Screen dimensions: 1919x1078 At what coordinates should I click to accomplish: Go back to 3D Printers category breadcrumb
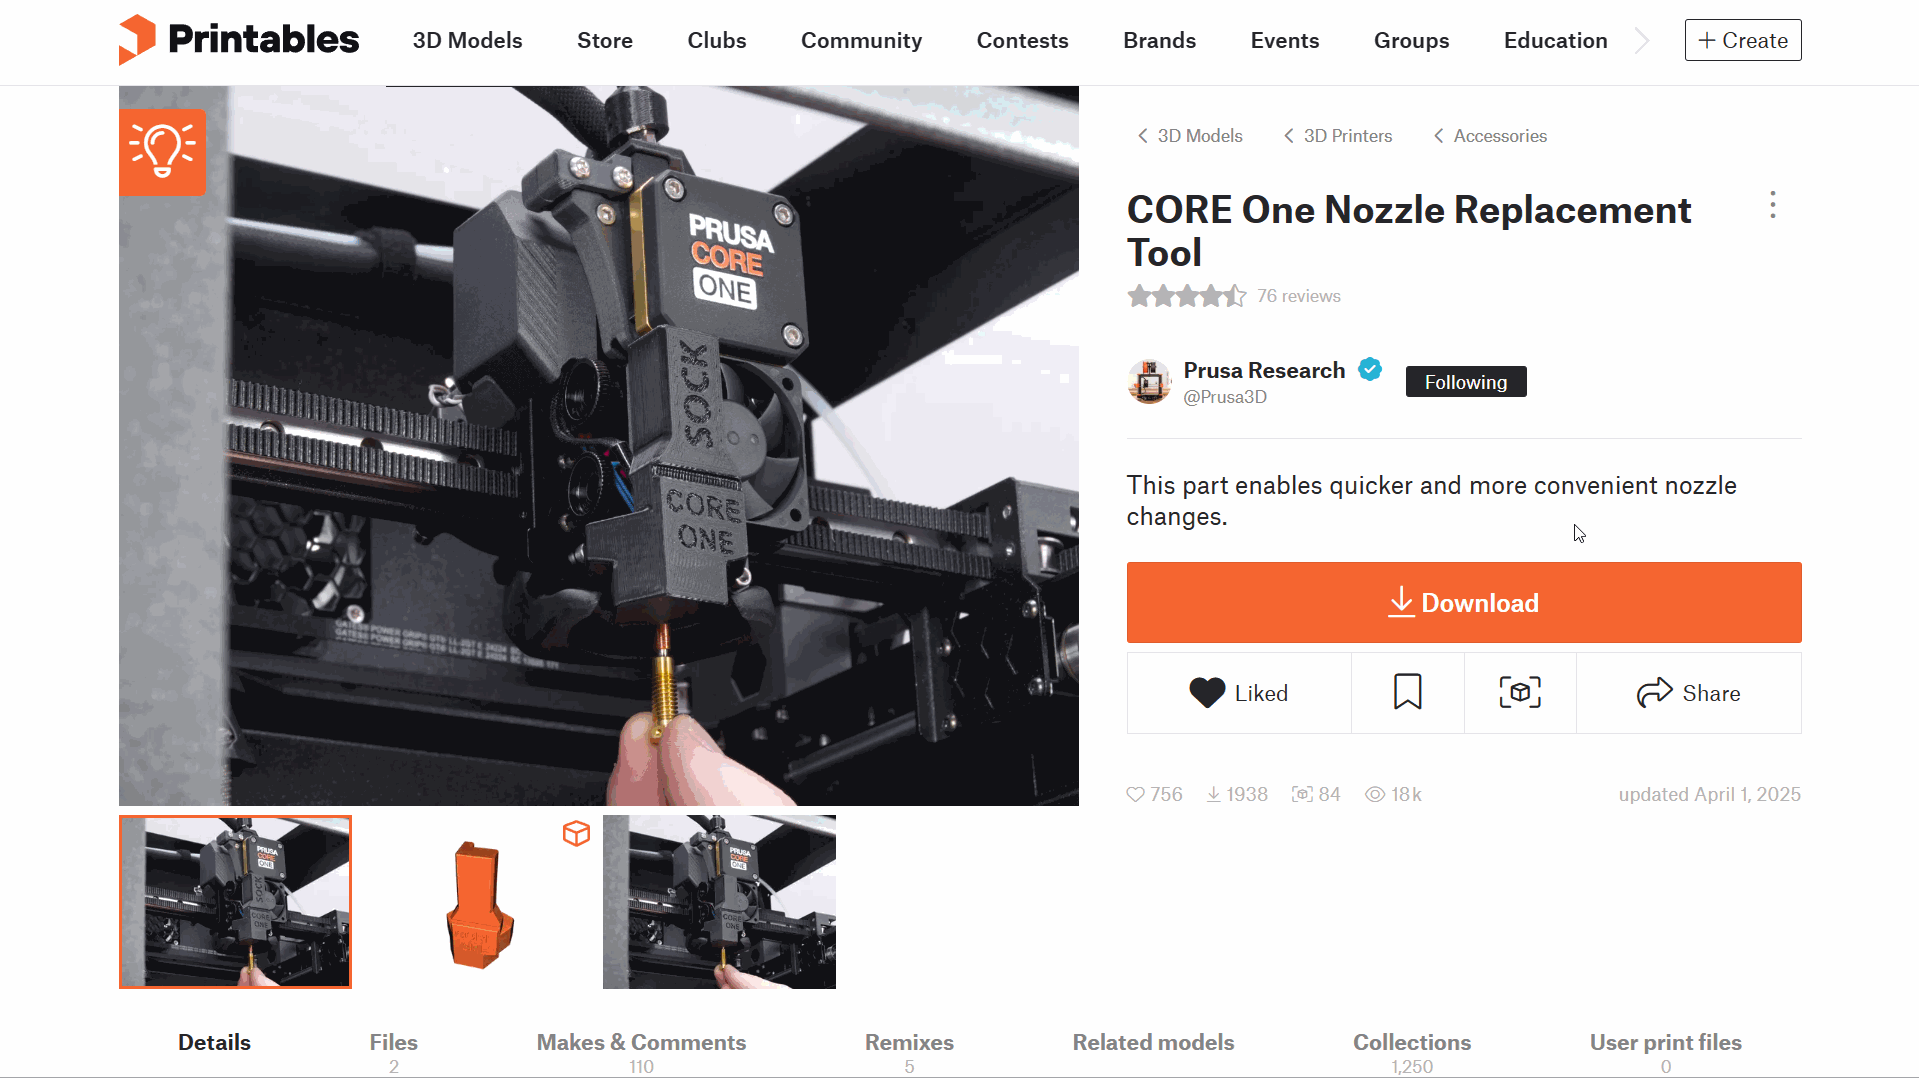pyautogui.click(x=1338, y=136)
